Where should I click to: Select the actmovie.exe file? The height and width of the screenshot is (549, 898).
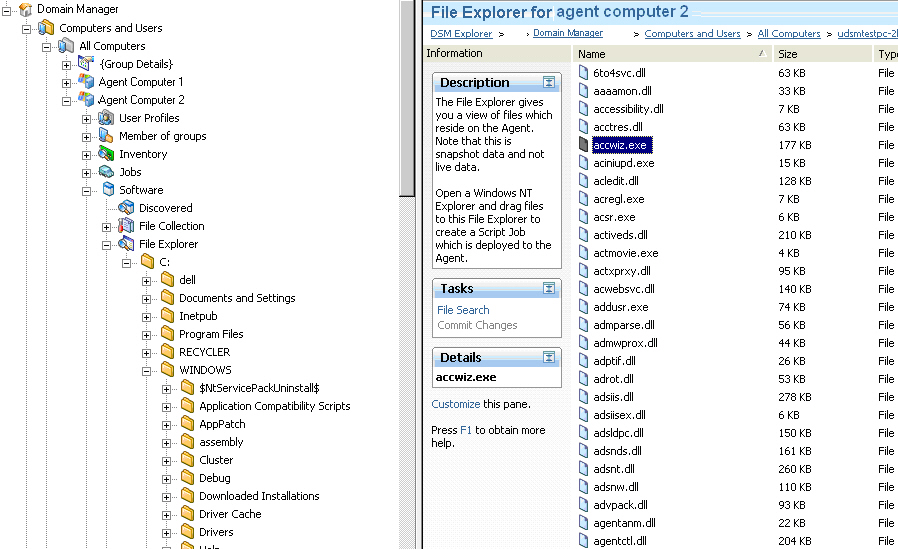(x=625, y=253)
